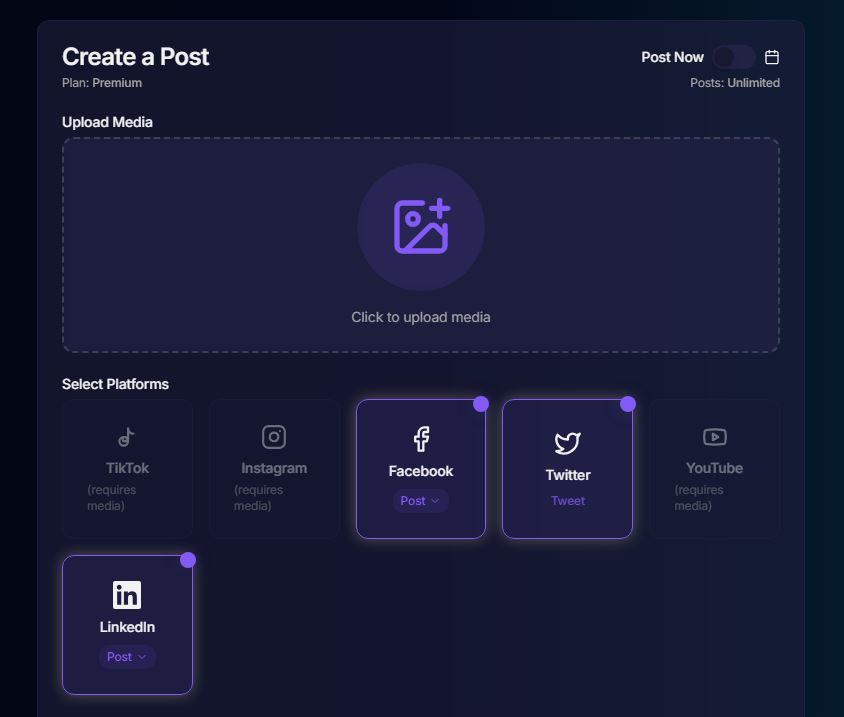Click the Select Platforms section header
844x717 pixels.
115,383
